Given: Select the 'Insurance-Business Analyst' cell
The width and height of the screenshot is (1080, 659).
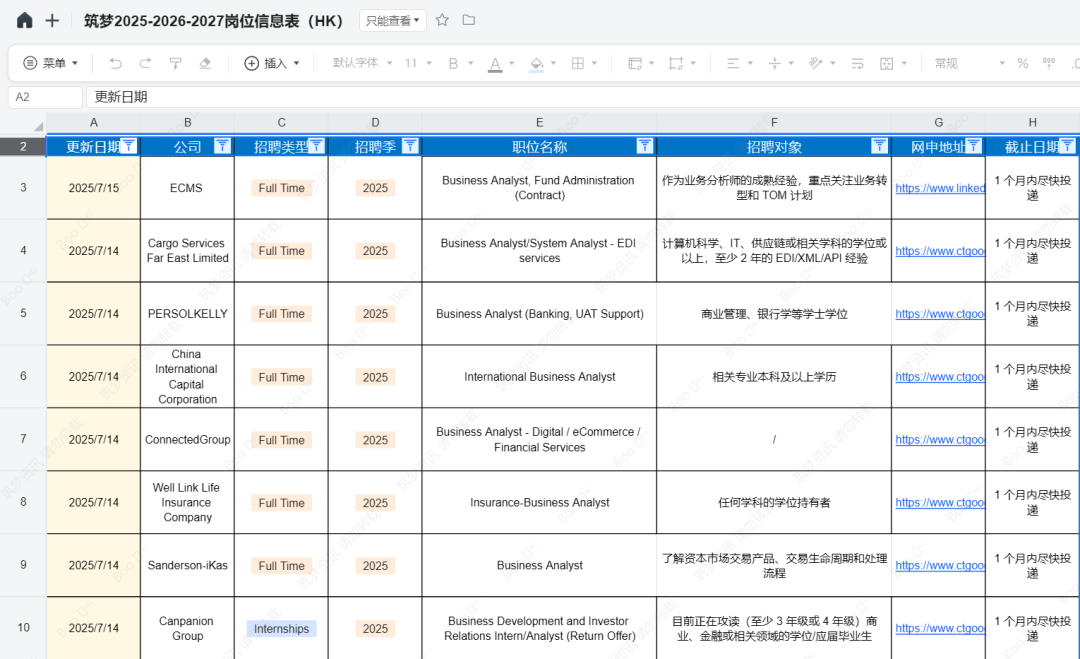Looking at the screenshot, I should (539, 503).
